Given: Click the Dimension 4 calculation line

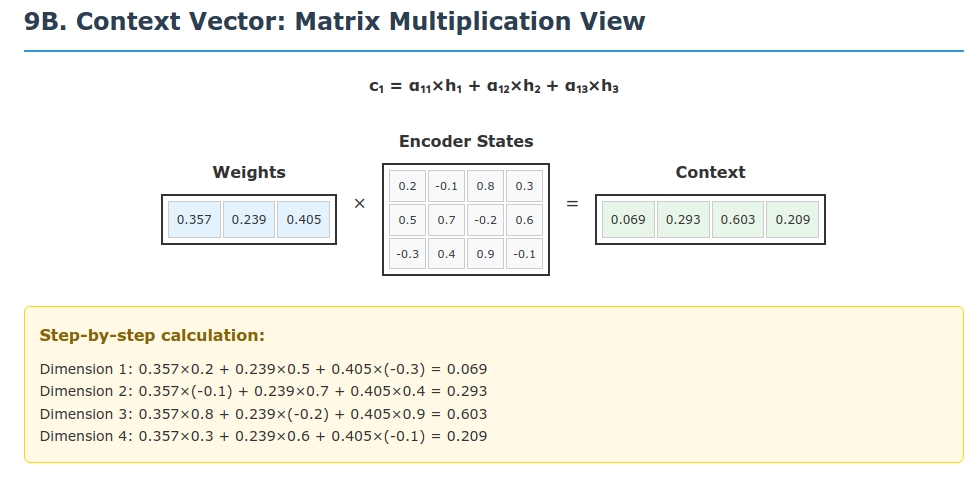Looking at the screenshot, I should [x=263, y=436].
